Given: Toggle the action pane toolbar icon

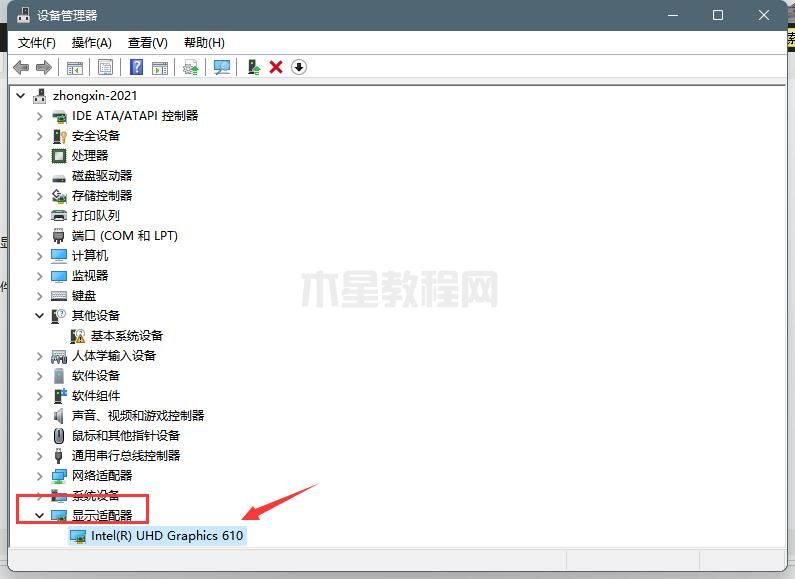Looking at the screenshot, I should (x=160, y=67).
